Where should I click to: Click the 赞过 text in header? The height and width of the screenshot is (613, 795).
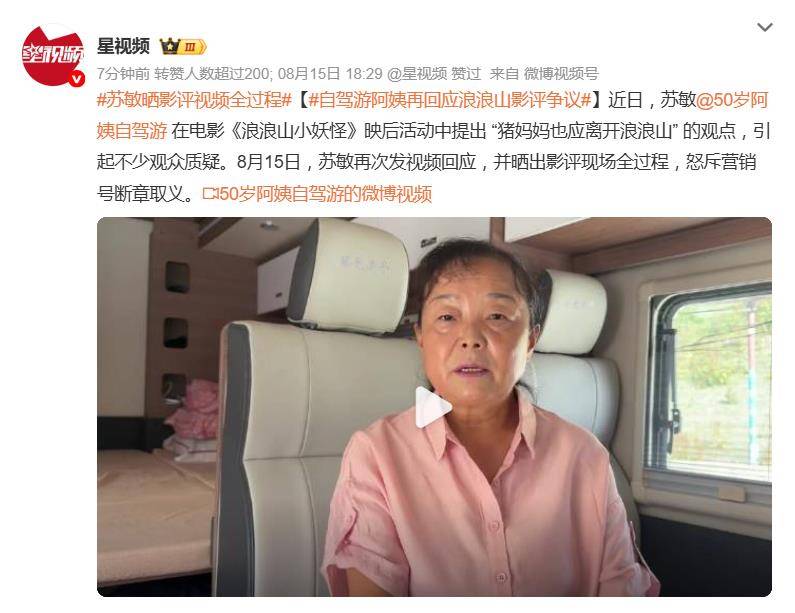click(465, 74)
